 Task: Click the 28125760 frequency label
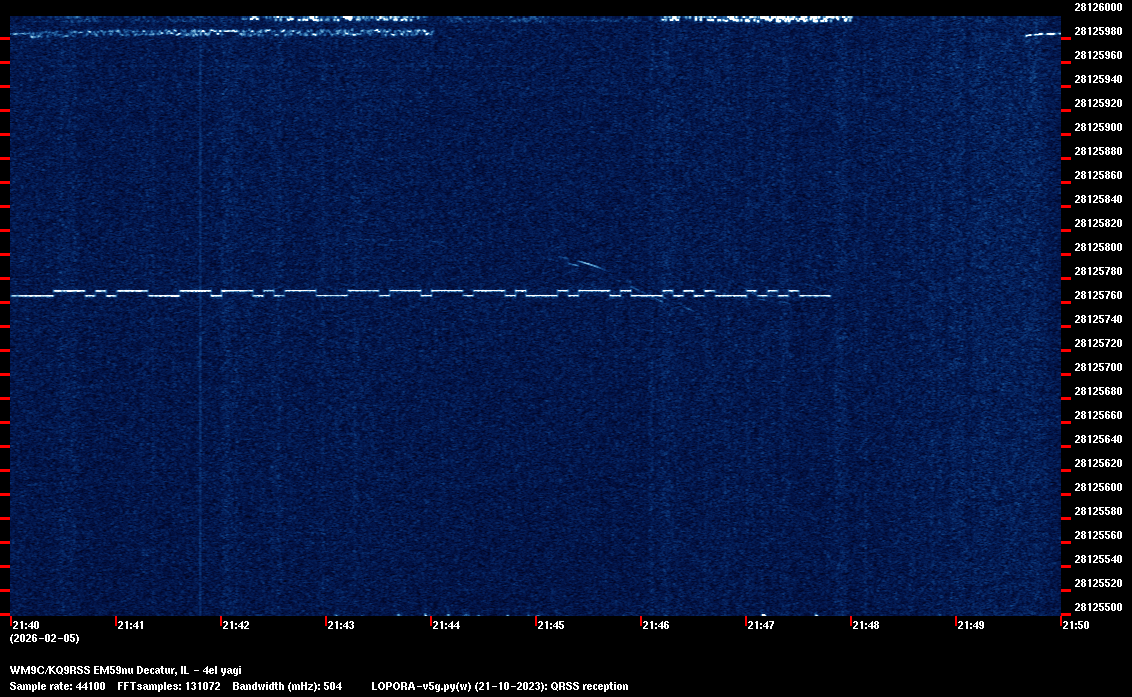[x=1097, y=295]
